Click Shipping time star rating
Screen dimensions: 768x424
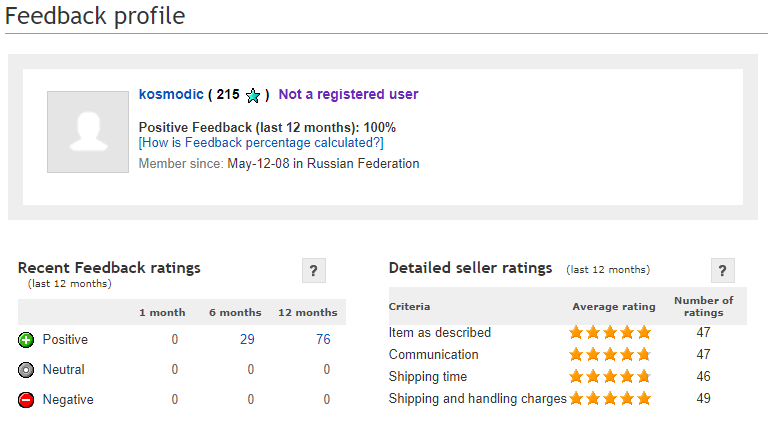coord(610,376)
